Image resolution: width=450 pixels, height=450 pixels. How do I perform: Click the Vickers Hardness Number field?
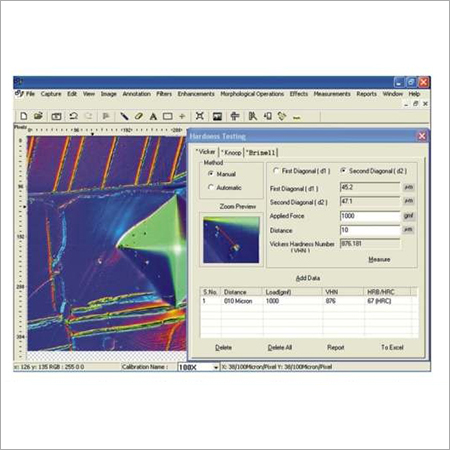click(x=370, y=244)
